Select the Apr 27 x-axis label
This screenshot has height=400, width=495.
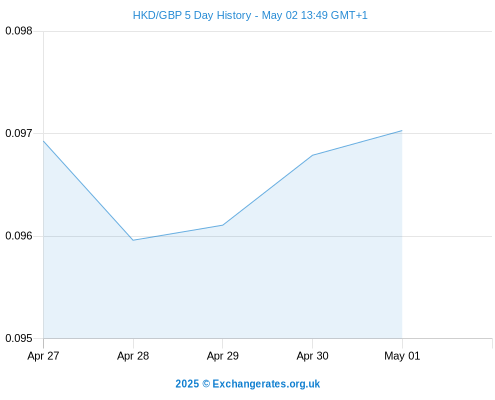point(43,356)
